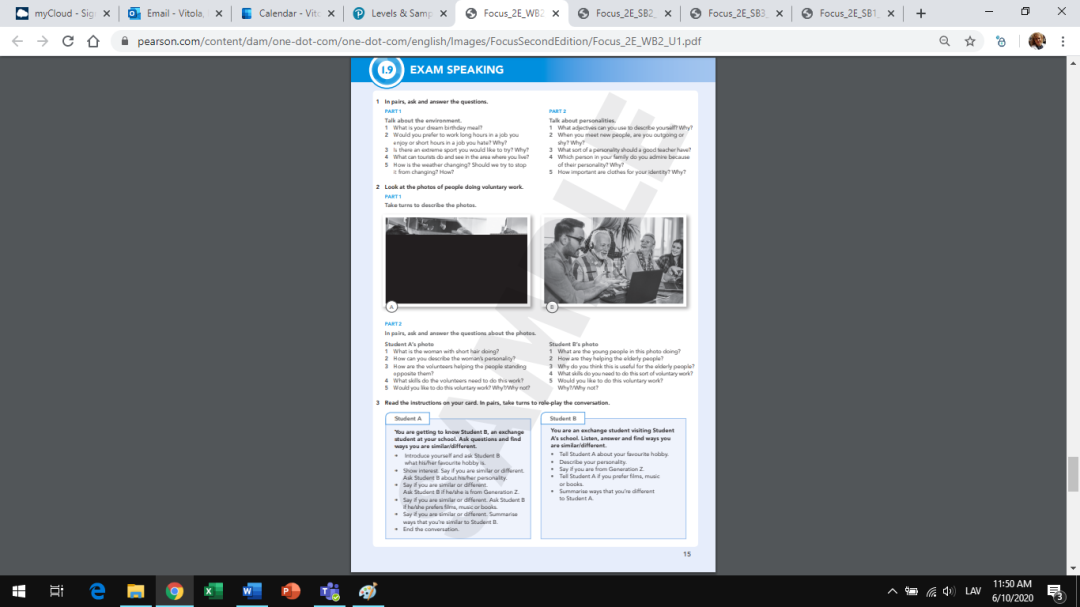Switch to the Email - Vitola tab

(x=174, y=13)
